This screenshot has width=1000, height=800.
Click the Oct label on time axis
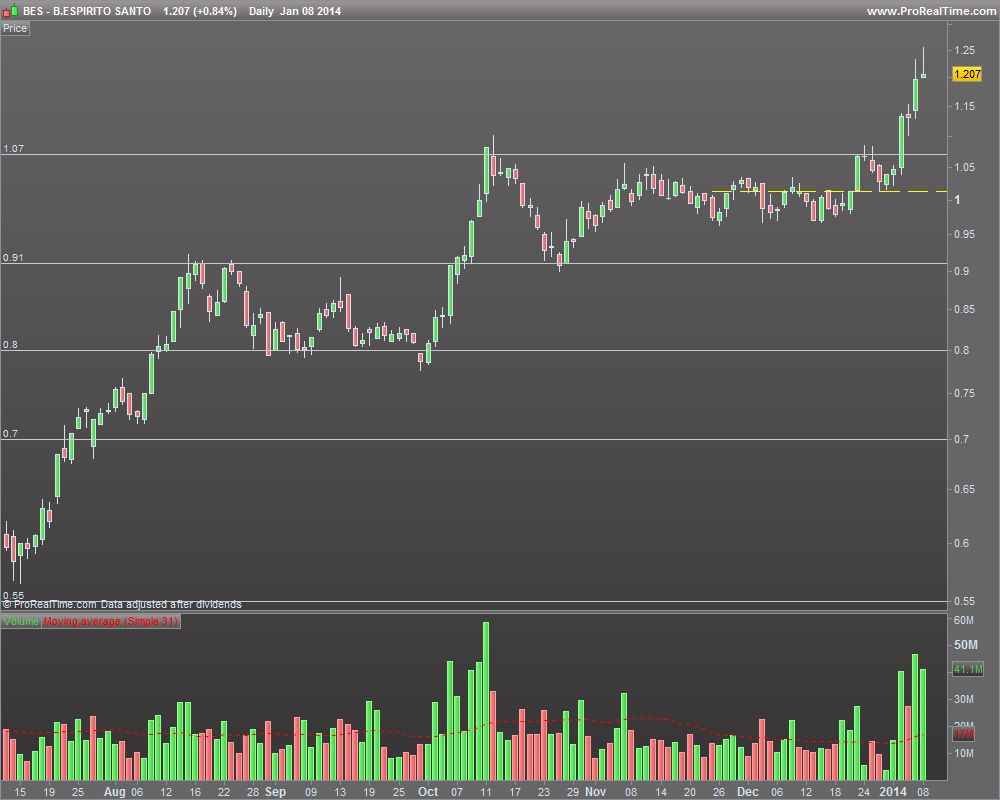(428, 792)
